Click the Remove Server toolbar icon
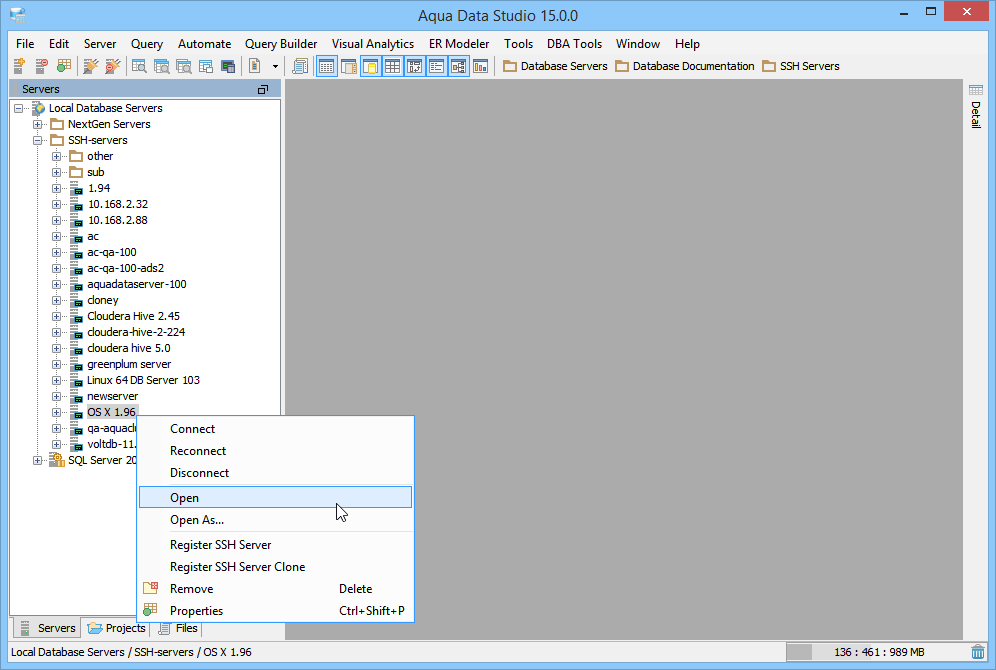The image size is (996, 670). [x=41, y=66]
